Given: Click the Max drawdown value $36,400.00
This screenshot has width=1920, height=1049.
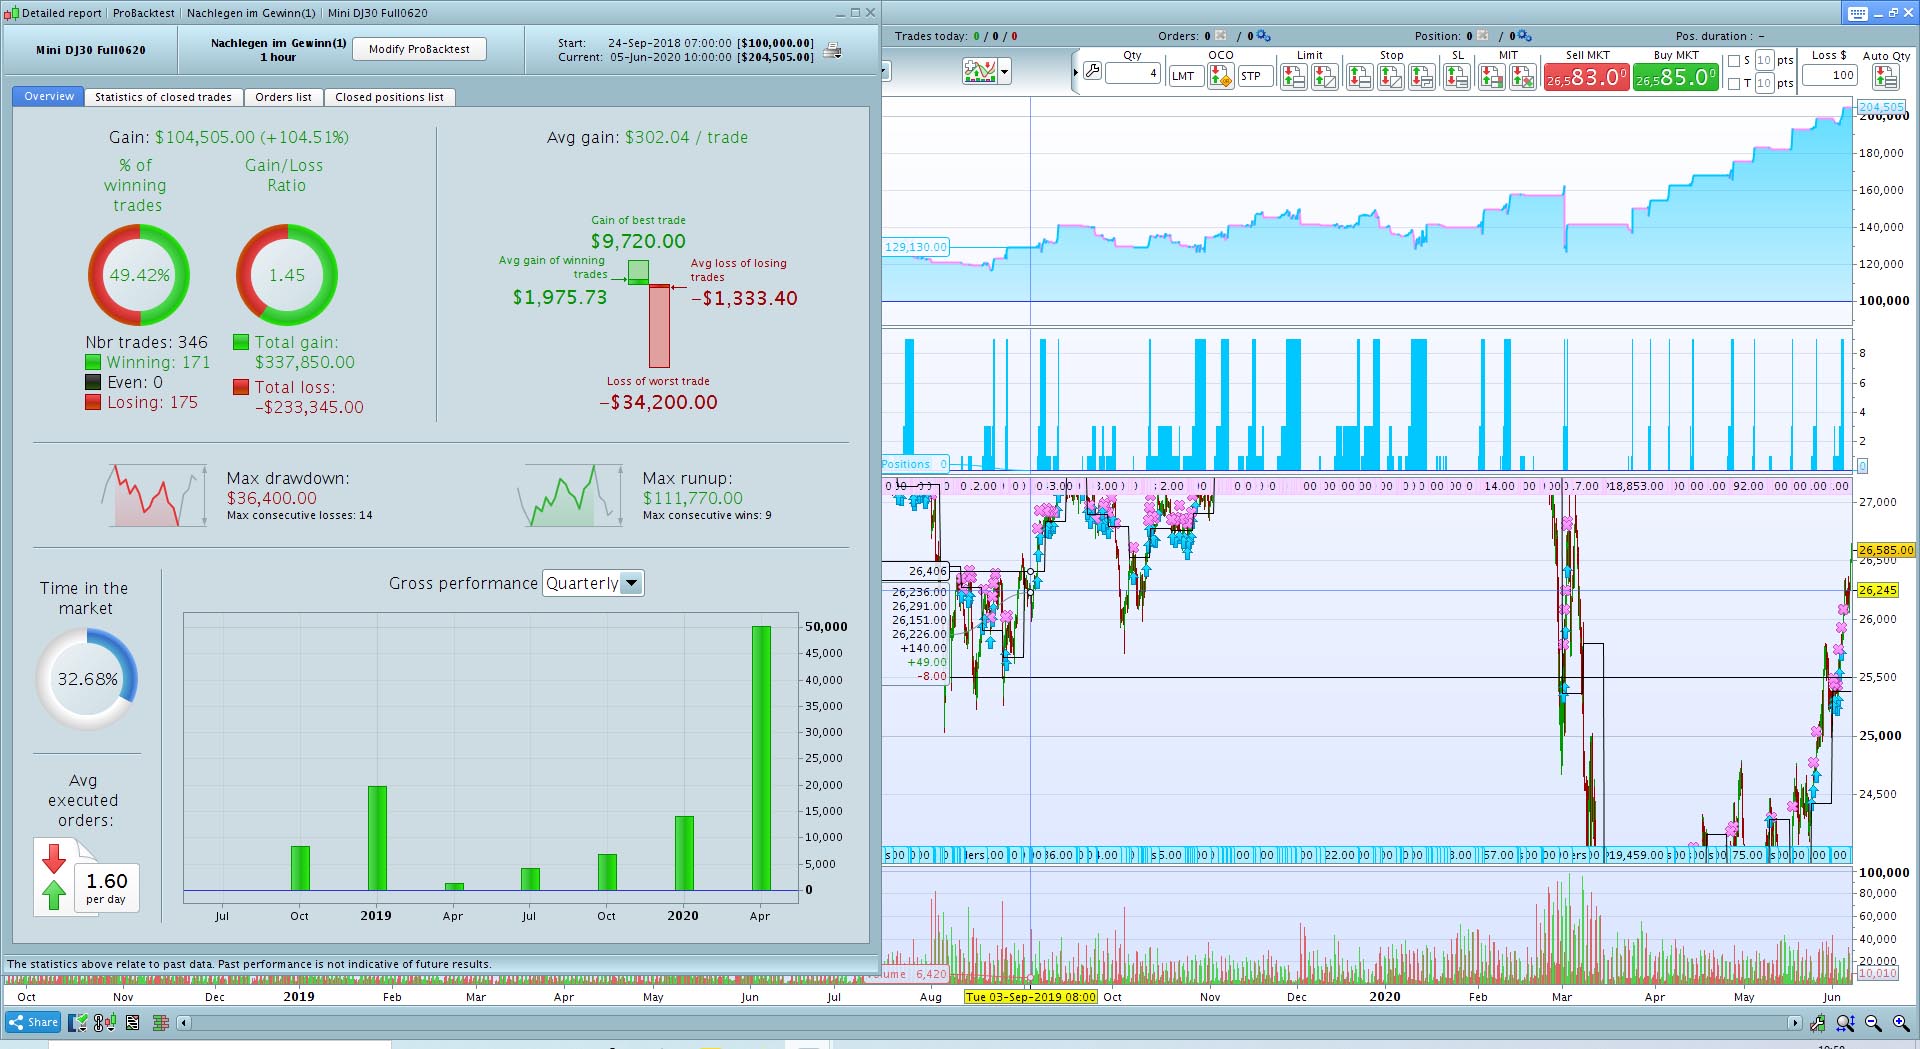Looking at the screenshot, I should (x=271, y=498).
